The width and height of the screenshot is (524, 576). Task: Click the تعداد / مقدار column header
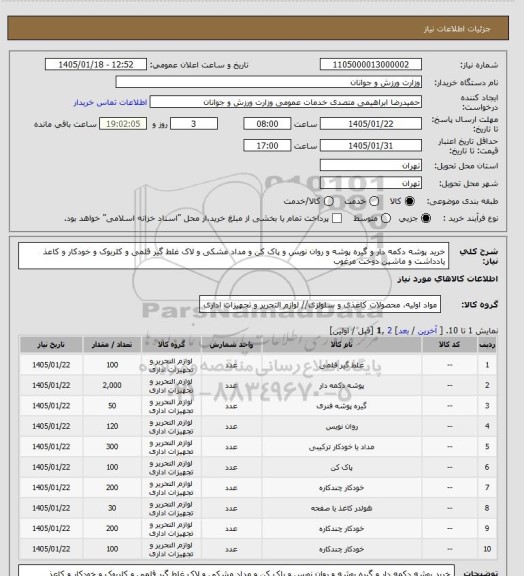click(x=112, y=344)
